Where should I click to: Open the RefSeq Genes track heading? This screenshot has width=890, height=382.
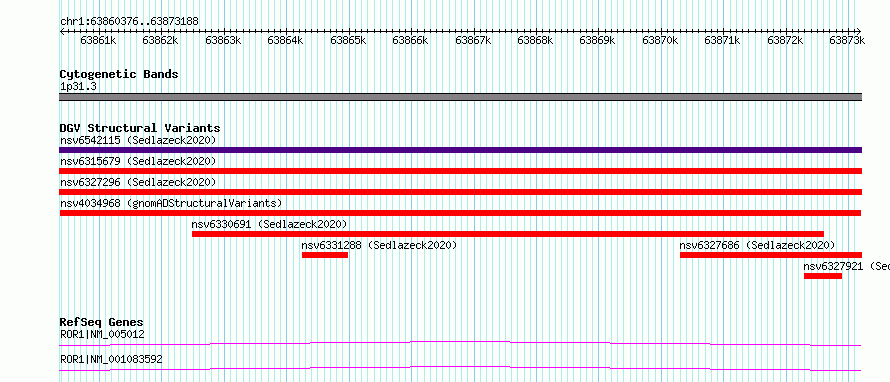pyautogui.click(x=102, y=322)
